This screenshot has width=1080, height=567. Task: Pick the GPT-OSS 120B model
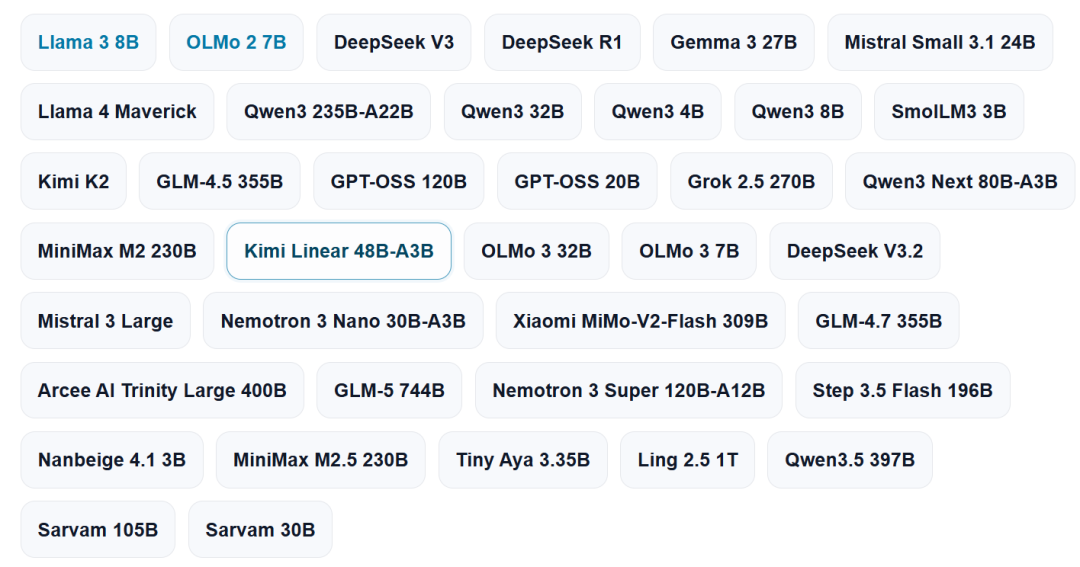click(x=399, y=182)
